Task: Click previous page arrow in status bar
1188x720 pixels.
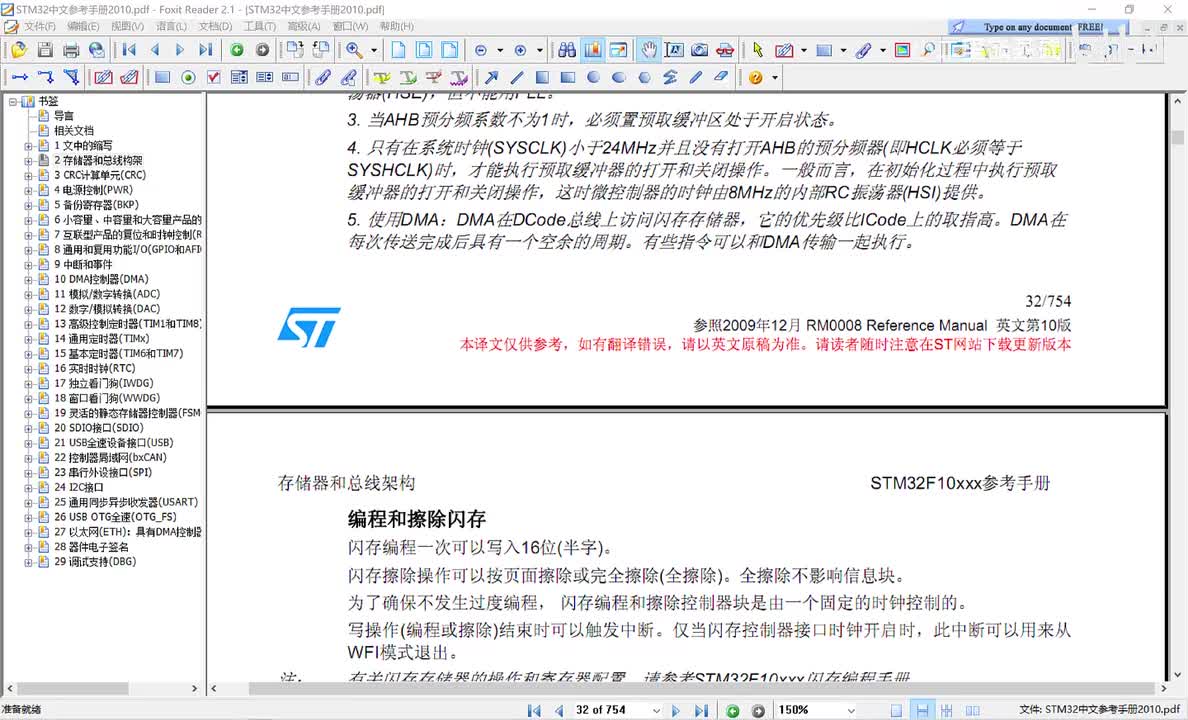Action: [559, 710]
